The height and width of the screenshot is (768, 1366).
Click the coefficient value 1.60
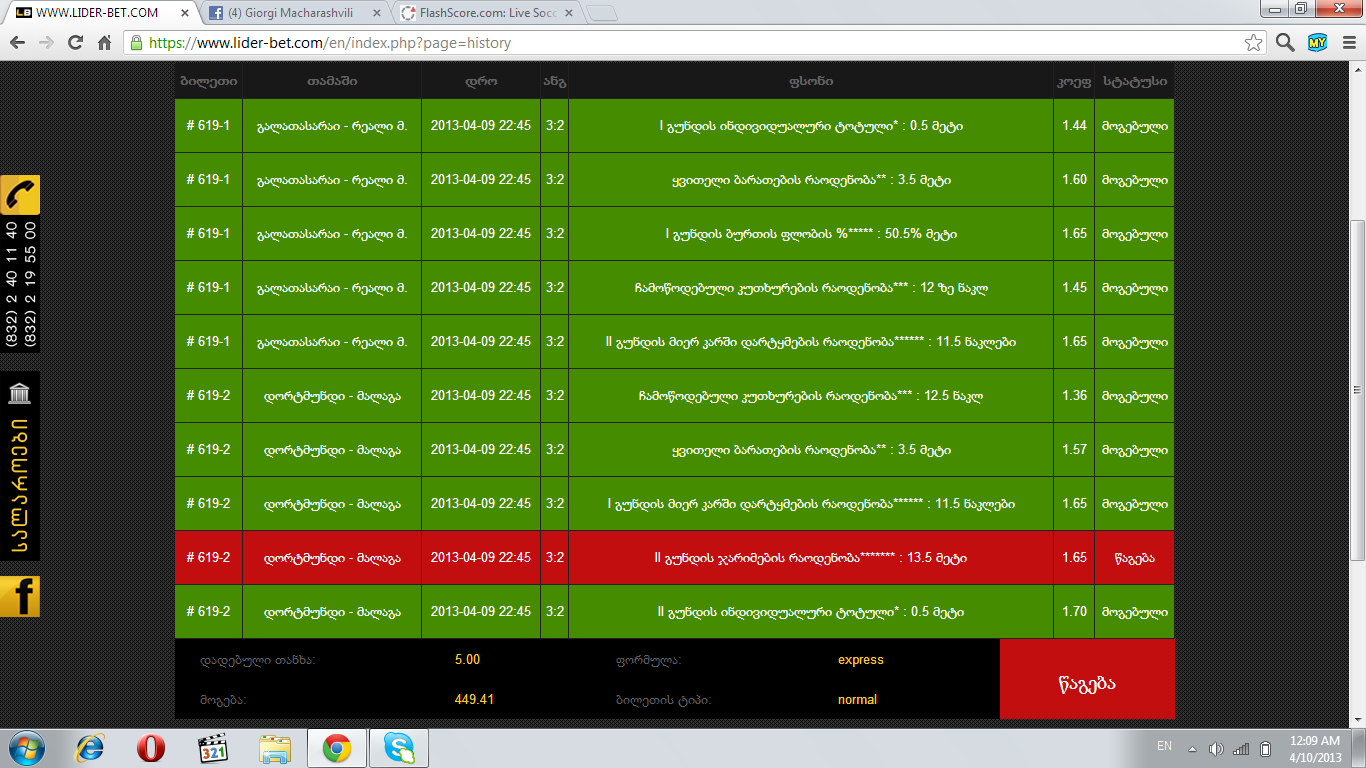click(x=1074, y=180)
